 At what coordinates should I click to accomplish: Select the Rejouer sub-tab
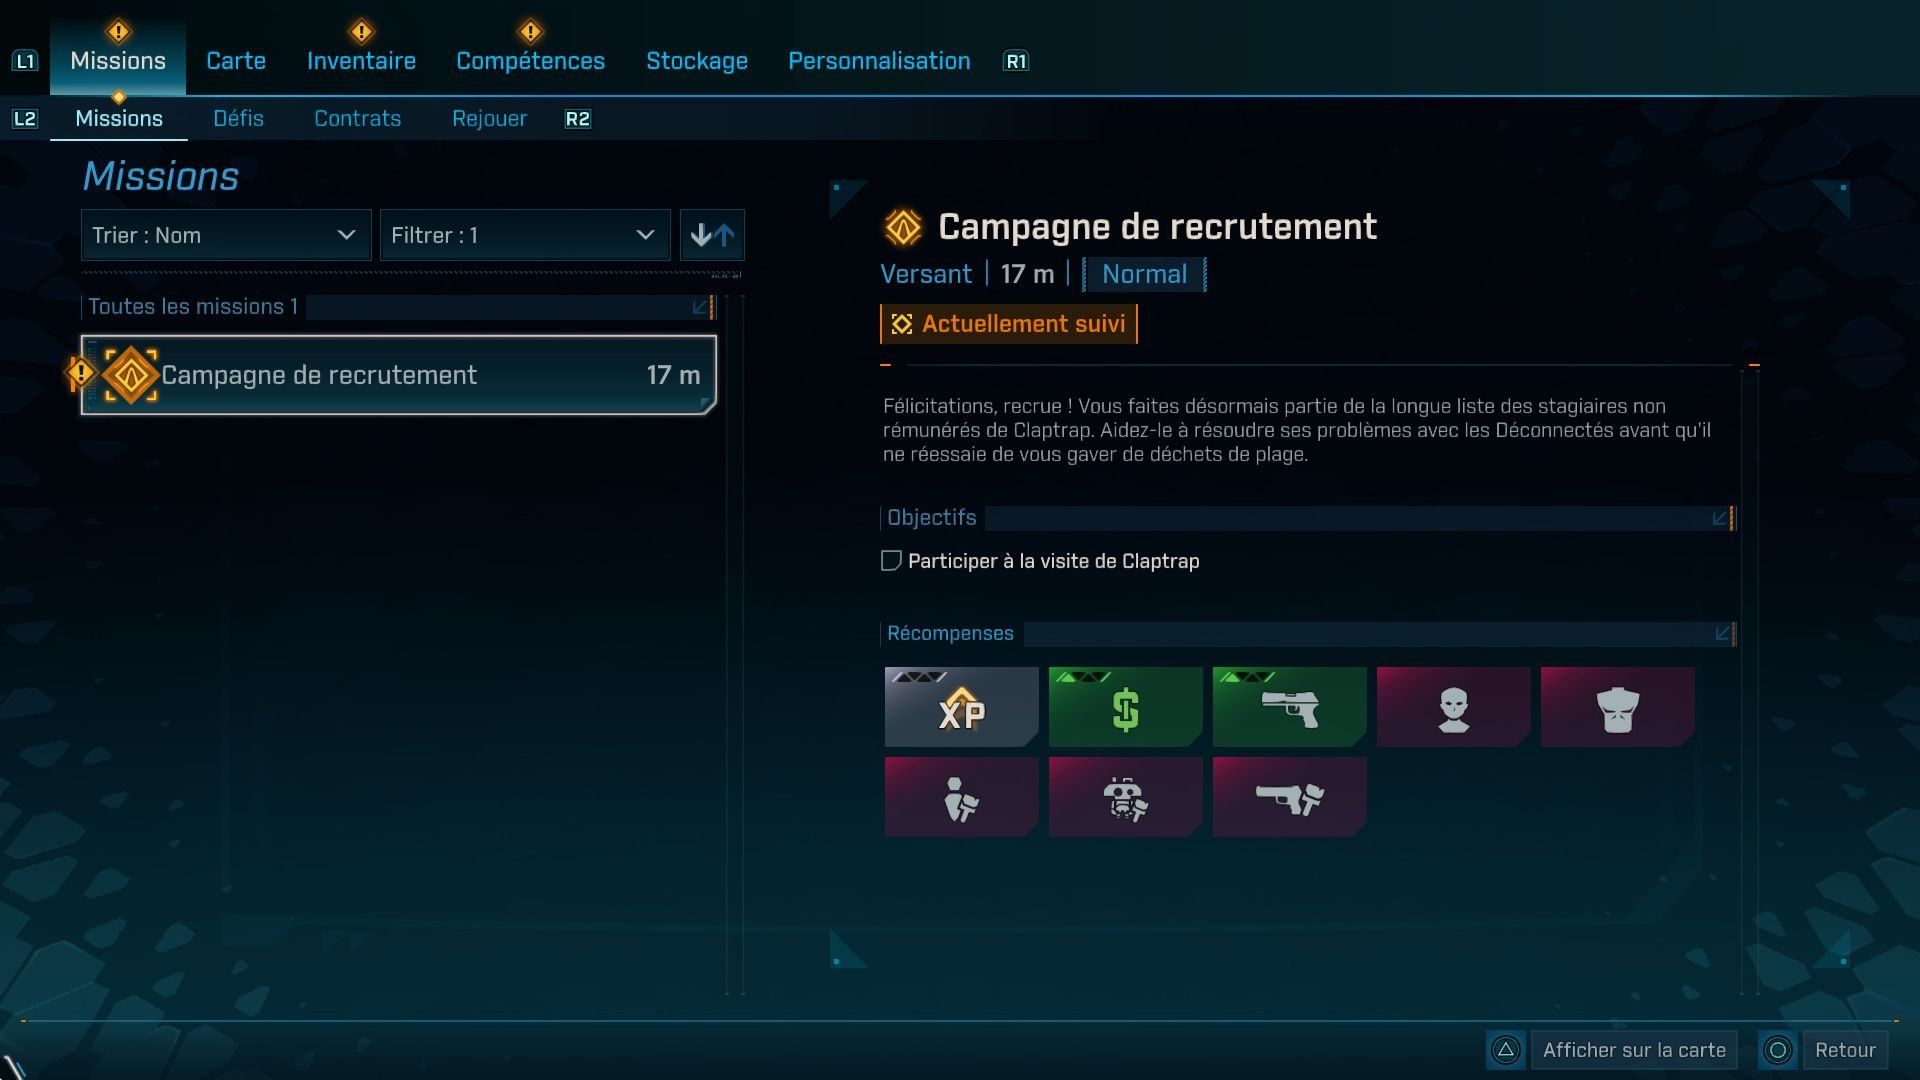tap(489, 119)
